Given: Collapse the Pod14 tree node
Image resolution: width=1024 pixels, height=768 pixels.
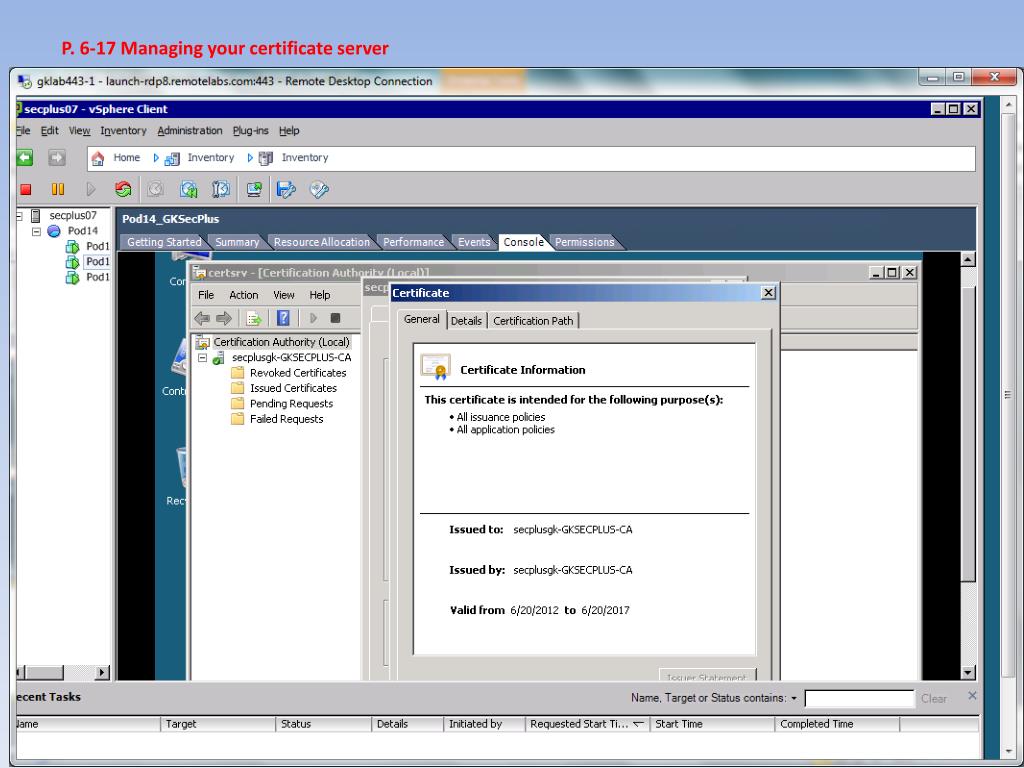Looking at the screenshot, I should pos(37,231).
